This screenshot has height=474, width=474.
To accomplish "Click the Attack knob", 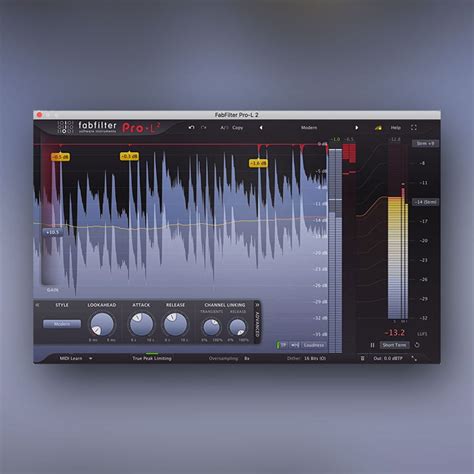I will (141, 324).
